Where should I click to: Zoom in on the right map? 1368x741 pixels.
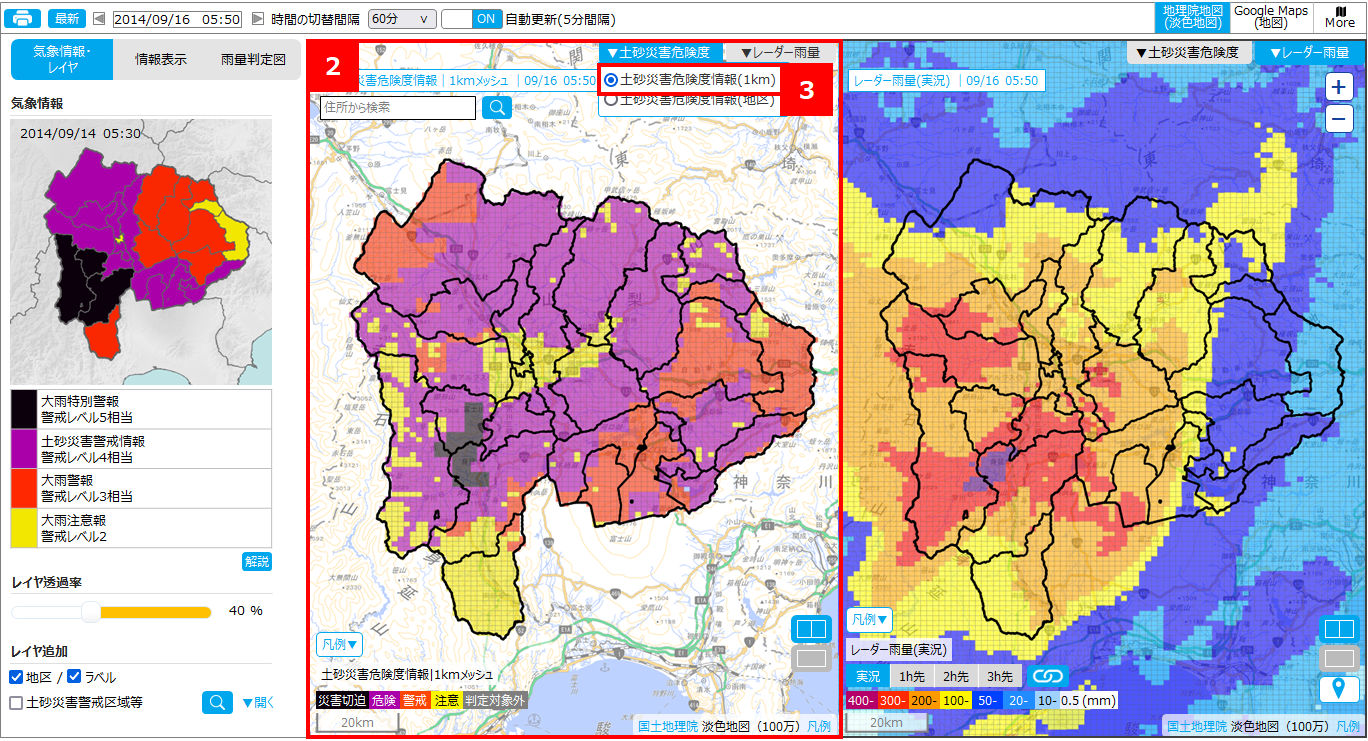[x=1339, y=87]
